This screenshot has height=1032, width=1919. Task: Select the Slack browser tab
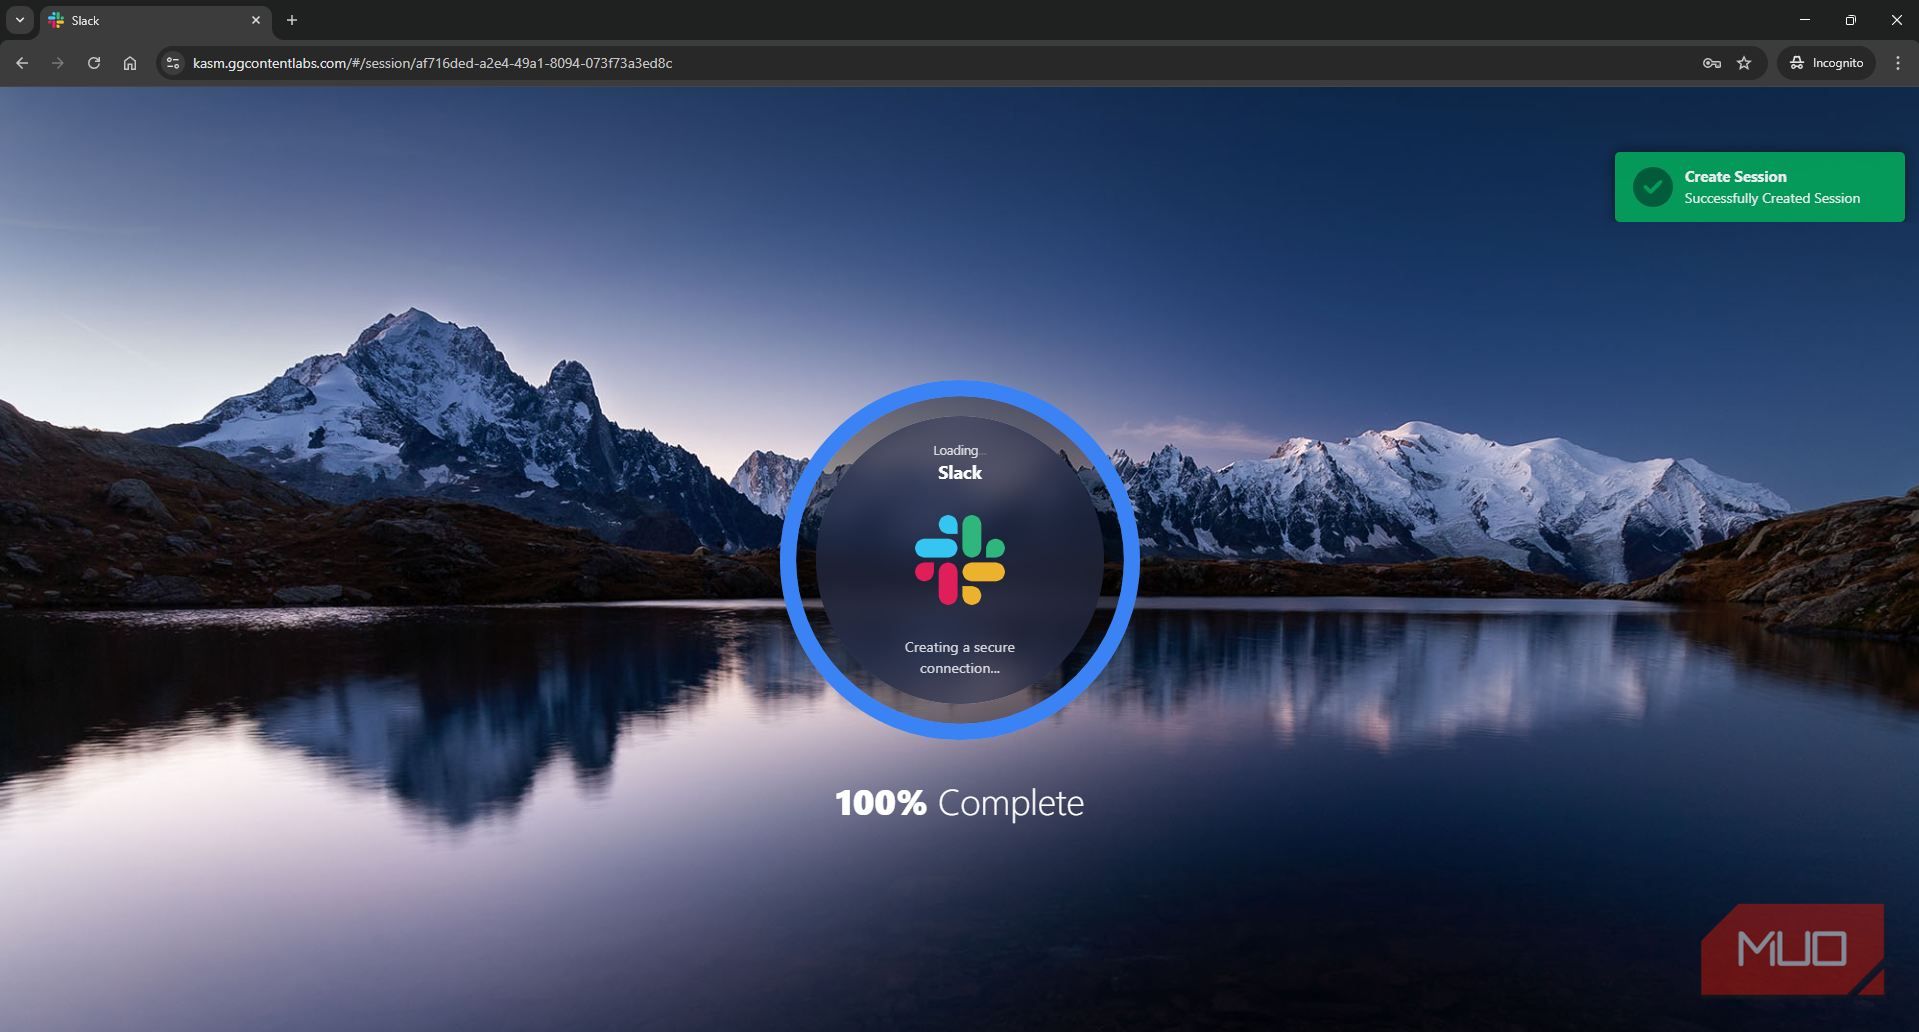click(155, 20)
